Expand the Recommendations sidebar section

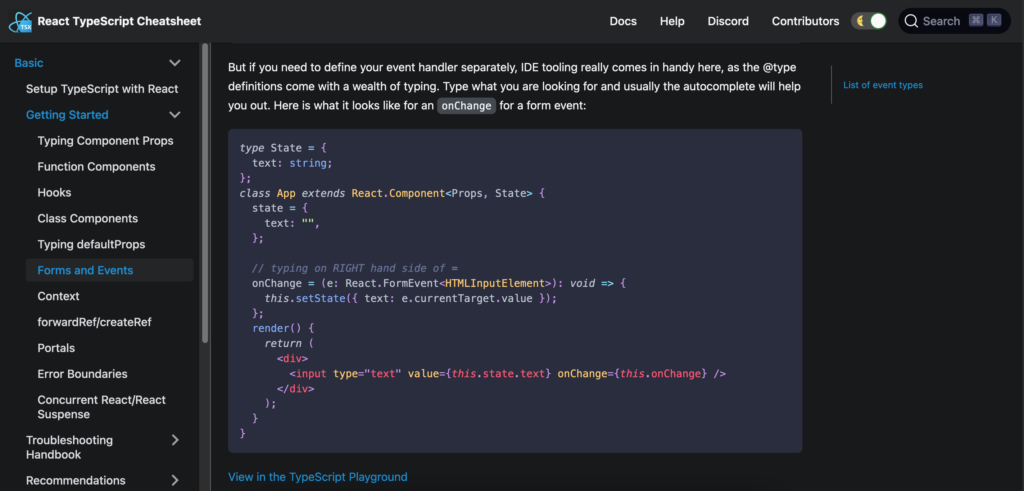[175, 481]
